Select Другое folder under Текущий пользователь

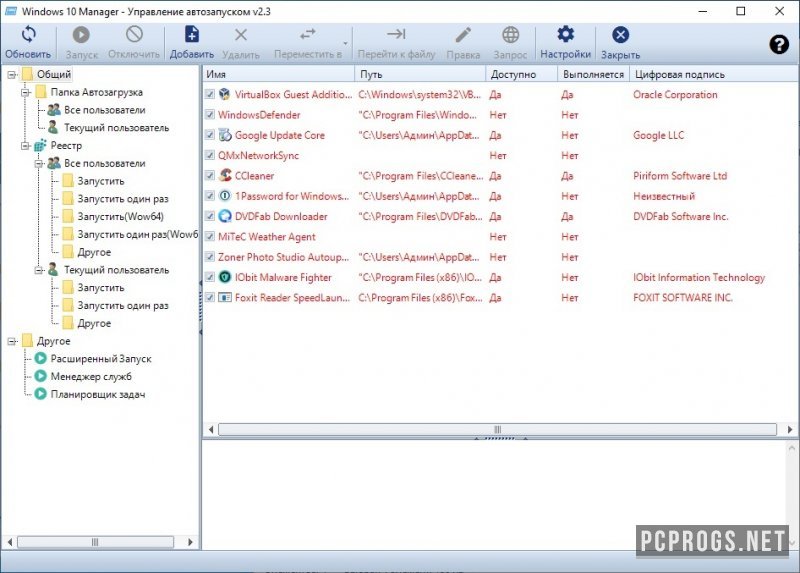94,323
